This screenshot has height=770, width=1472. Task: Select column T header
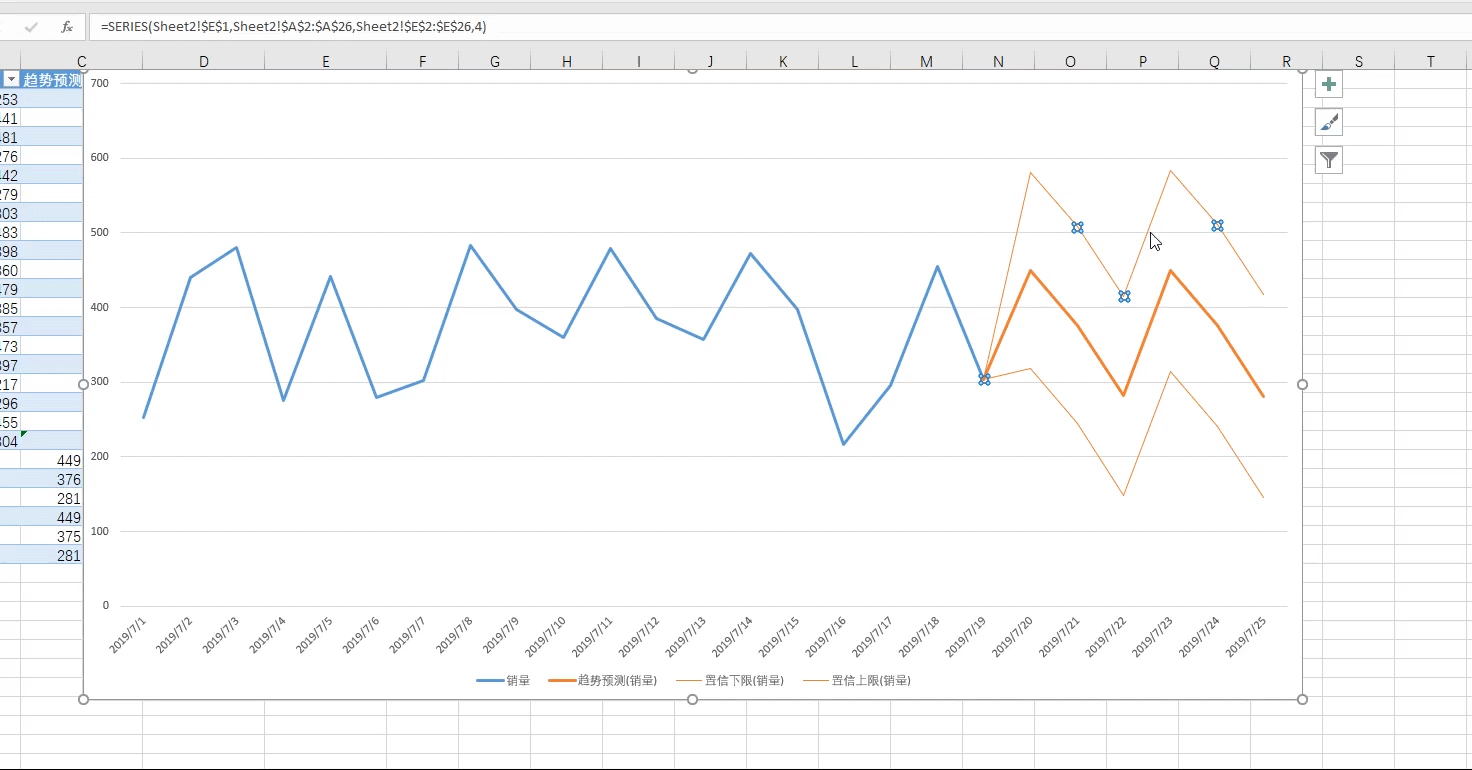(1431, 62)
